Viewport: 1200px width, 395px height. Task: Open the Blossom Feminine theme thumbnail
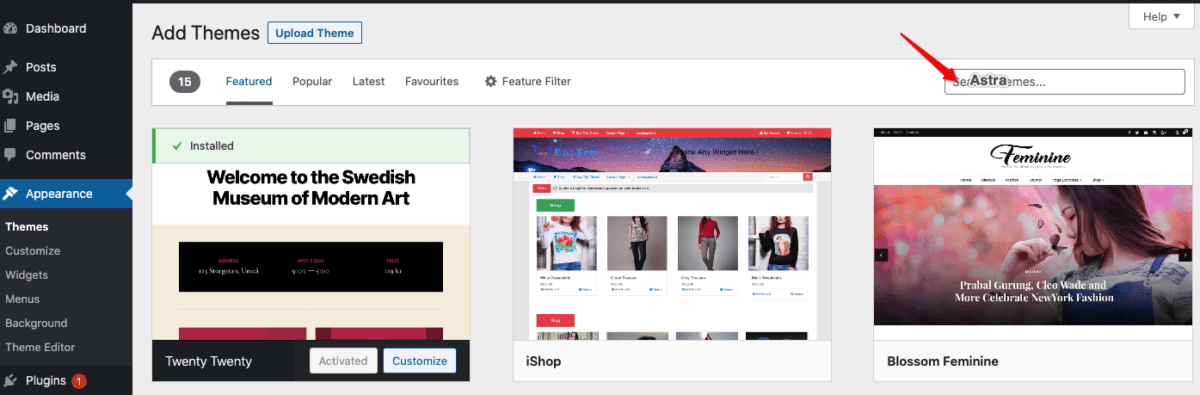(x=1034, y=233)
